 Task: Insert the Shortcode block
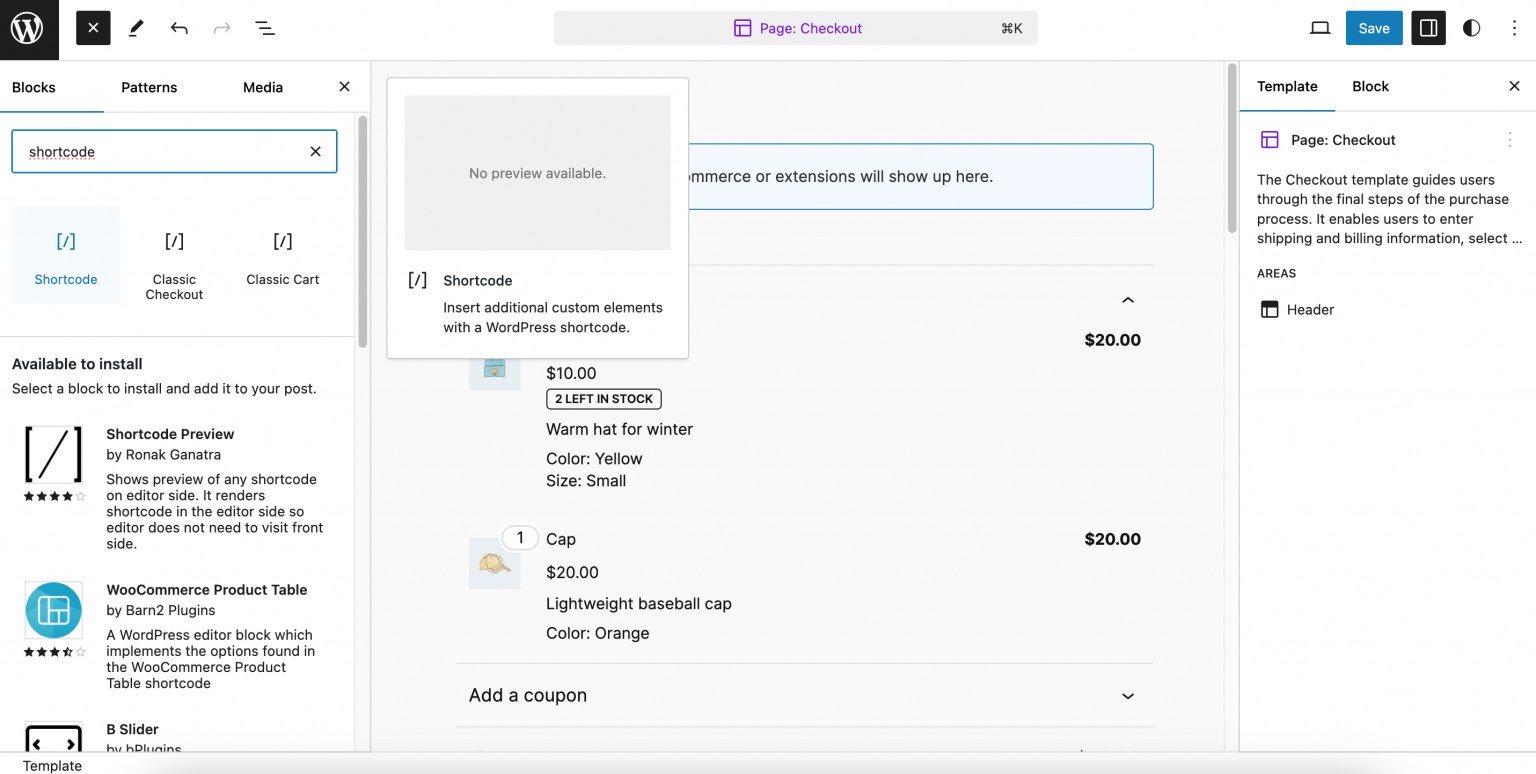pos(65,255)
